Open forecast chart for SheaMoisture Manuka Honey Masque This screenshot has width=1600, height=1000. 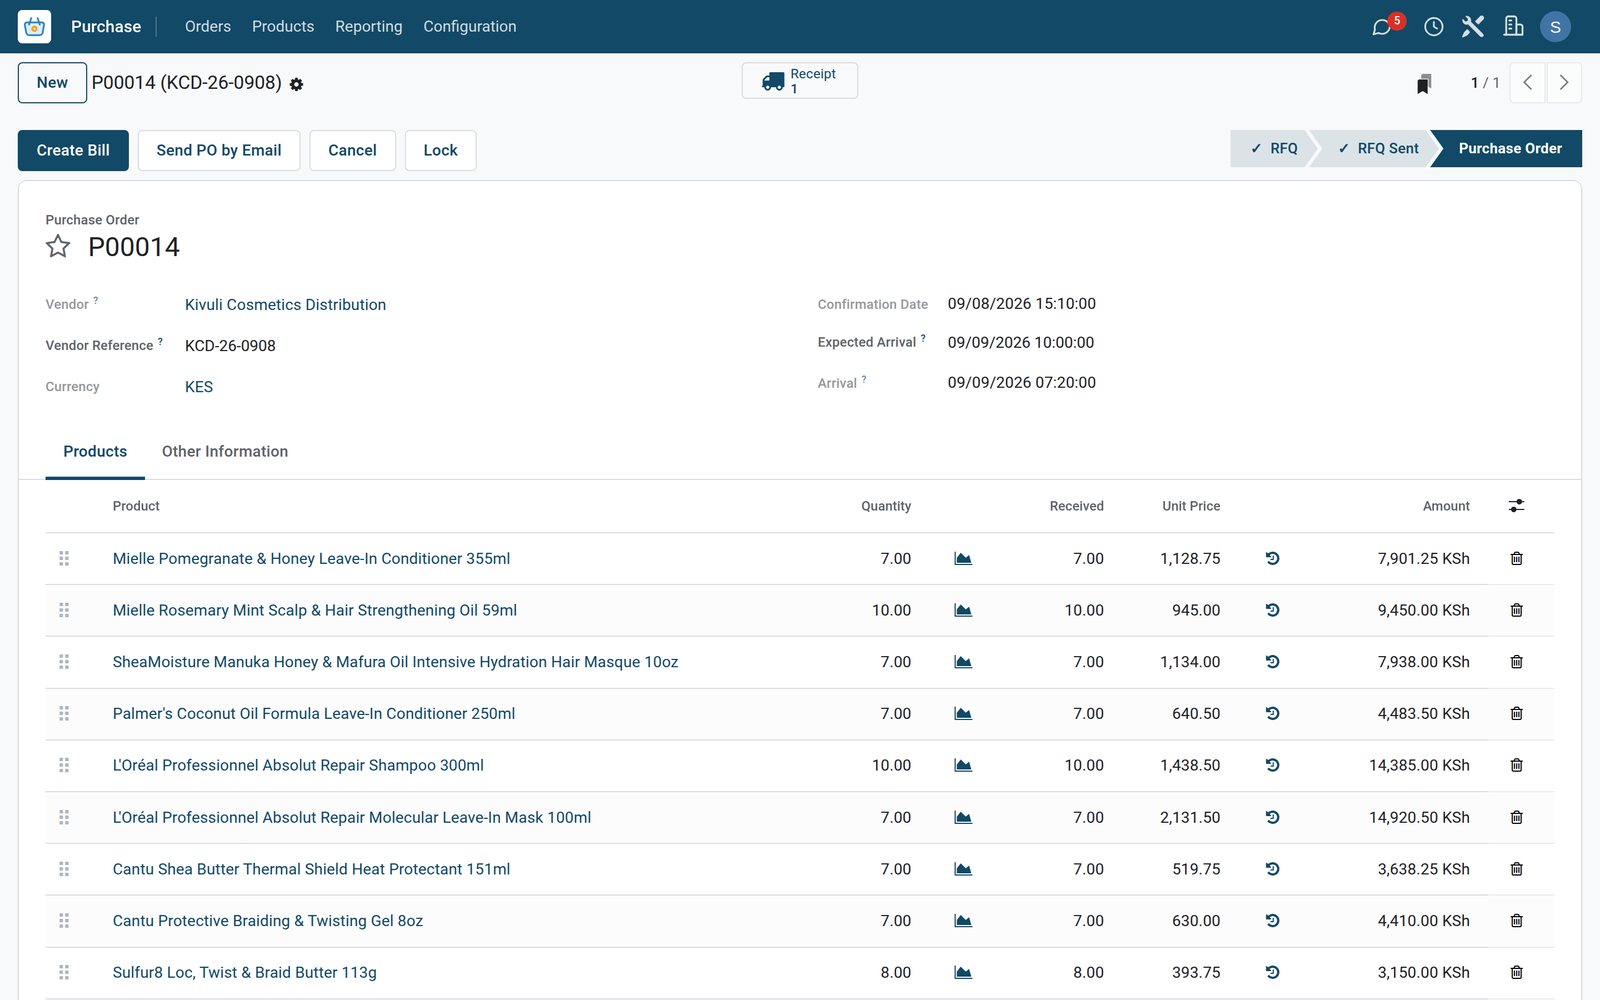(963, 662)
